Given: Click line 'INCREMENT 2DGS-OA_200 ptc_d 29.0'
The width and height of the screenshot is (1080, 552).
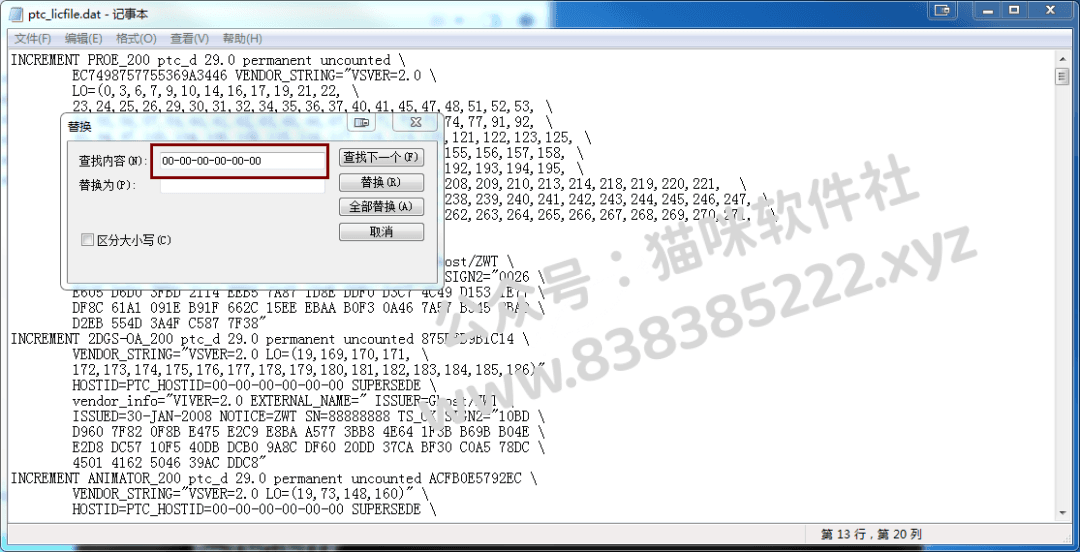Looking at the screenshot, I should point(271,340).
